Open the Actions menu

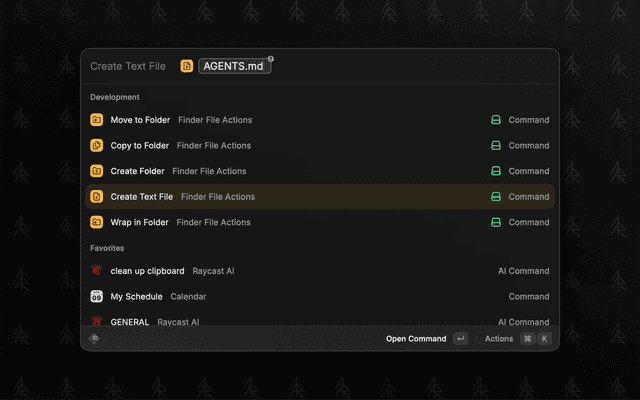click(x=499, y=339)
